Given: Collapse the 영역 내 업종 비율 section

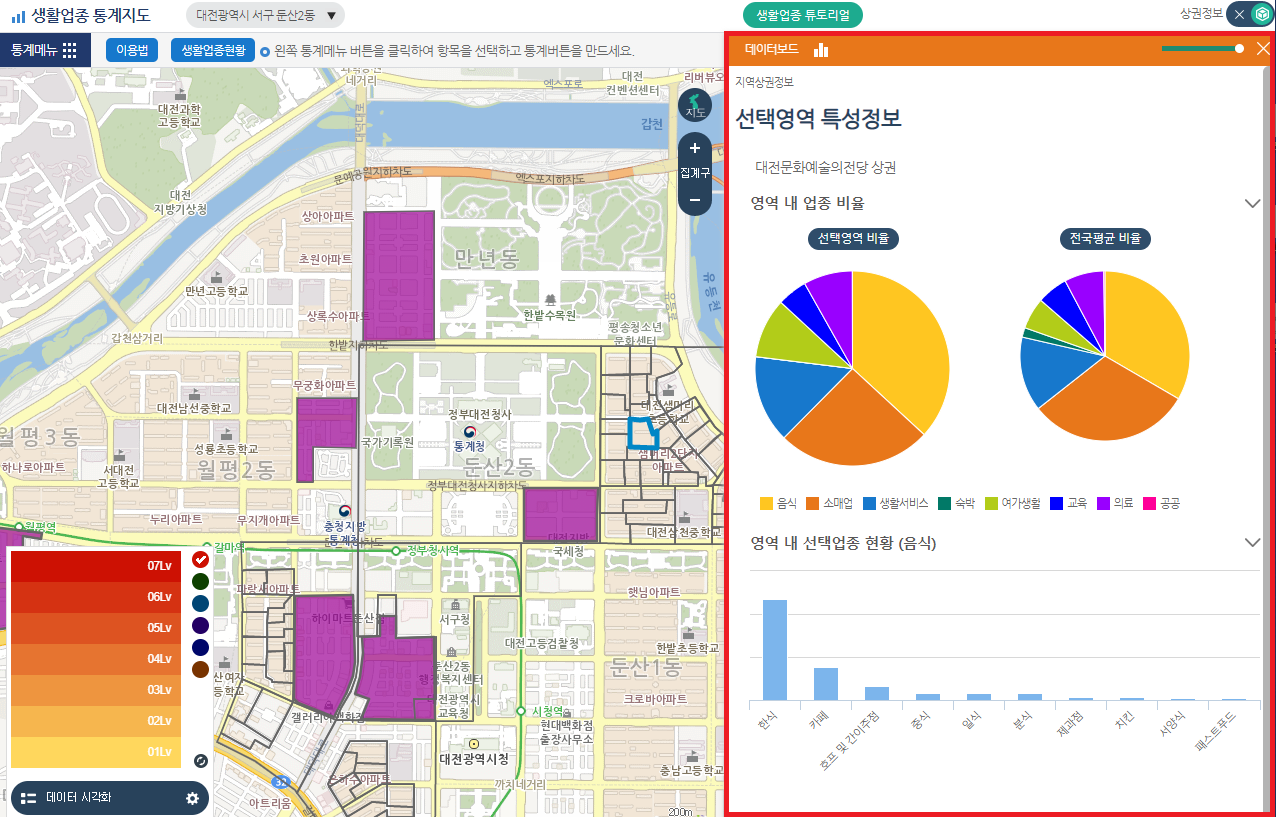Looking at the screenshot, I should coord(1252,203).
